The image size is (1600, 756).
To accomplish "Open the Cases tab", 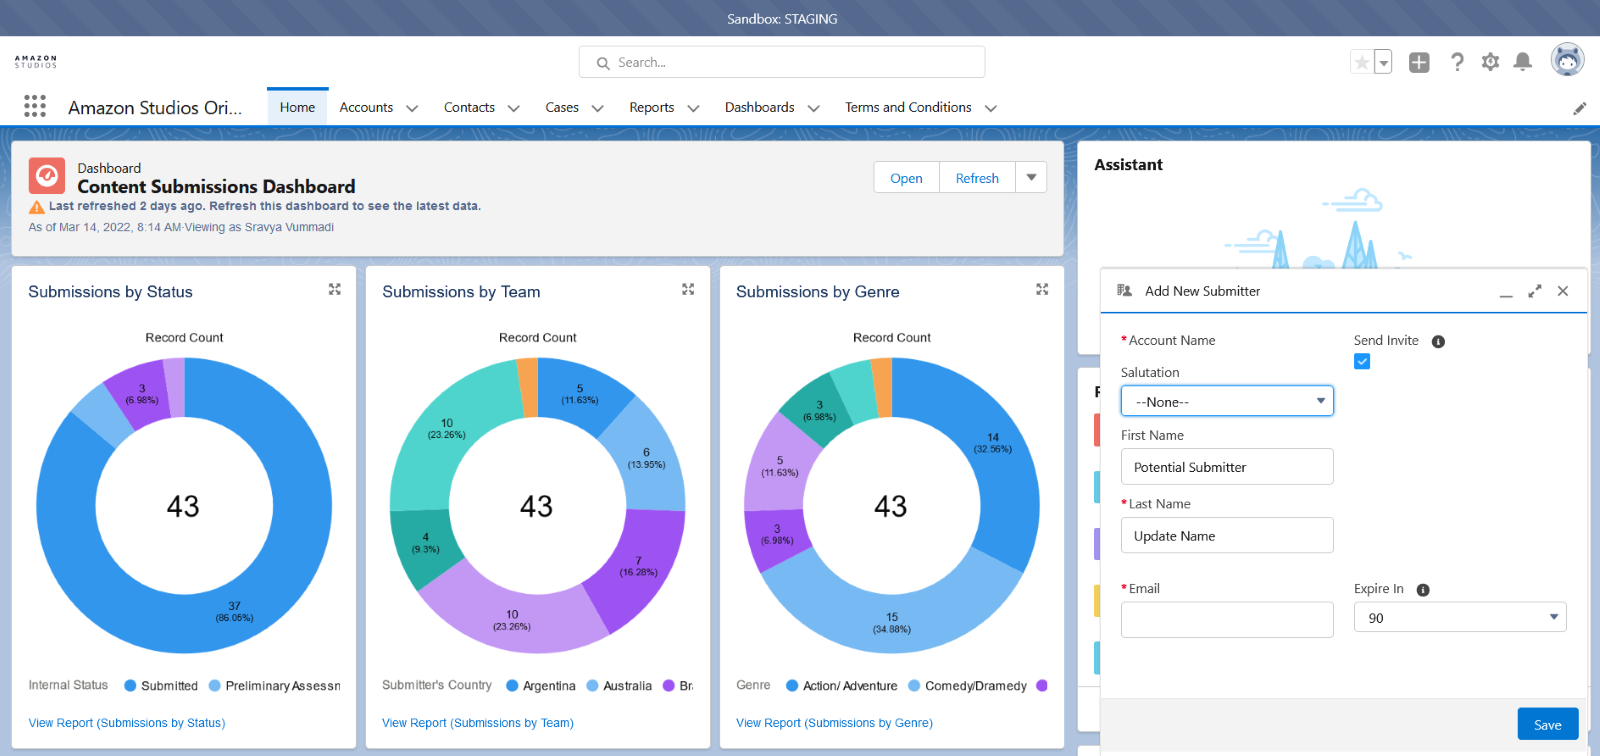I will (x=562, y=107).
